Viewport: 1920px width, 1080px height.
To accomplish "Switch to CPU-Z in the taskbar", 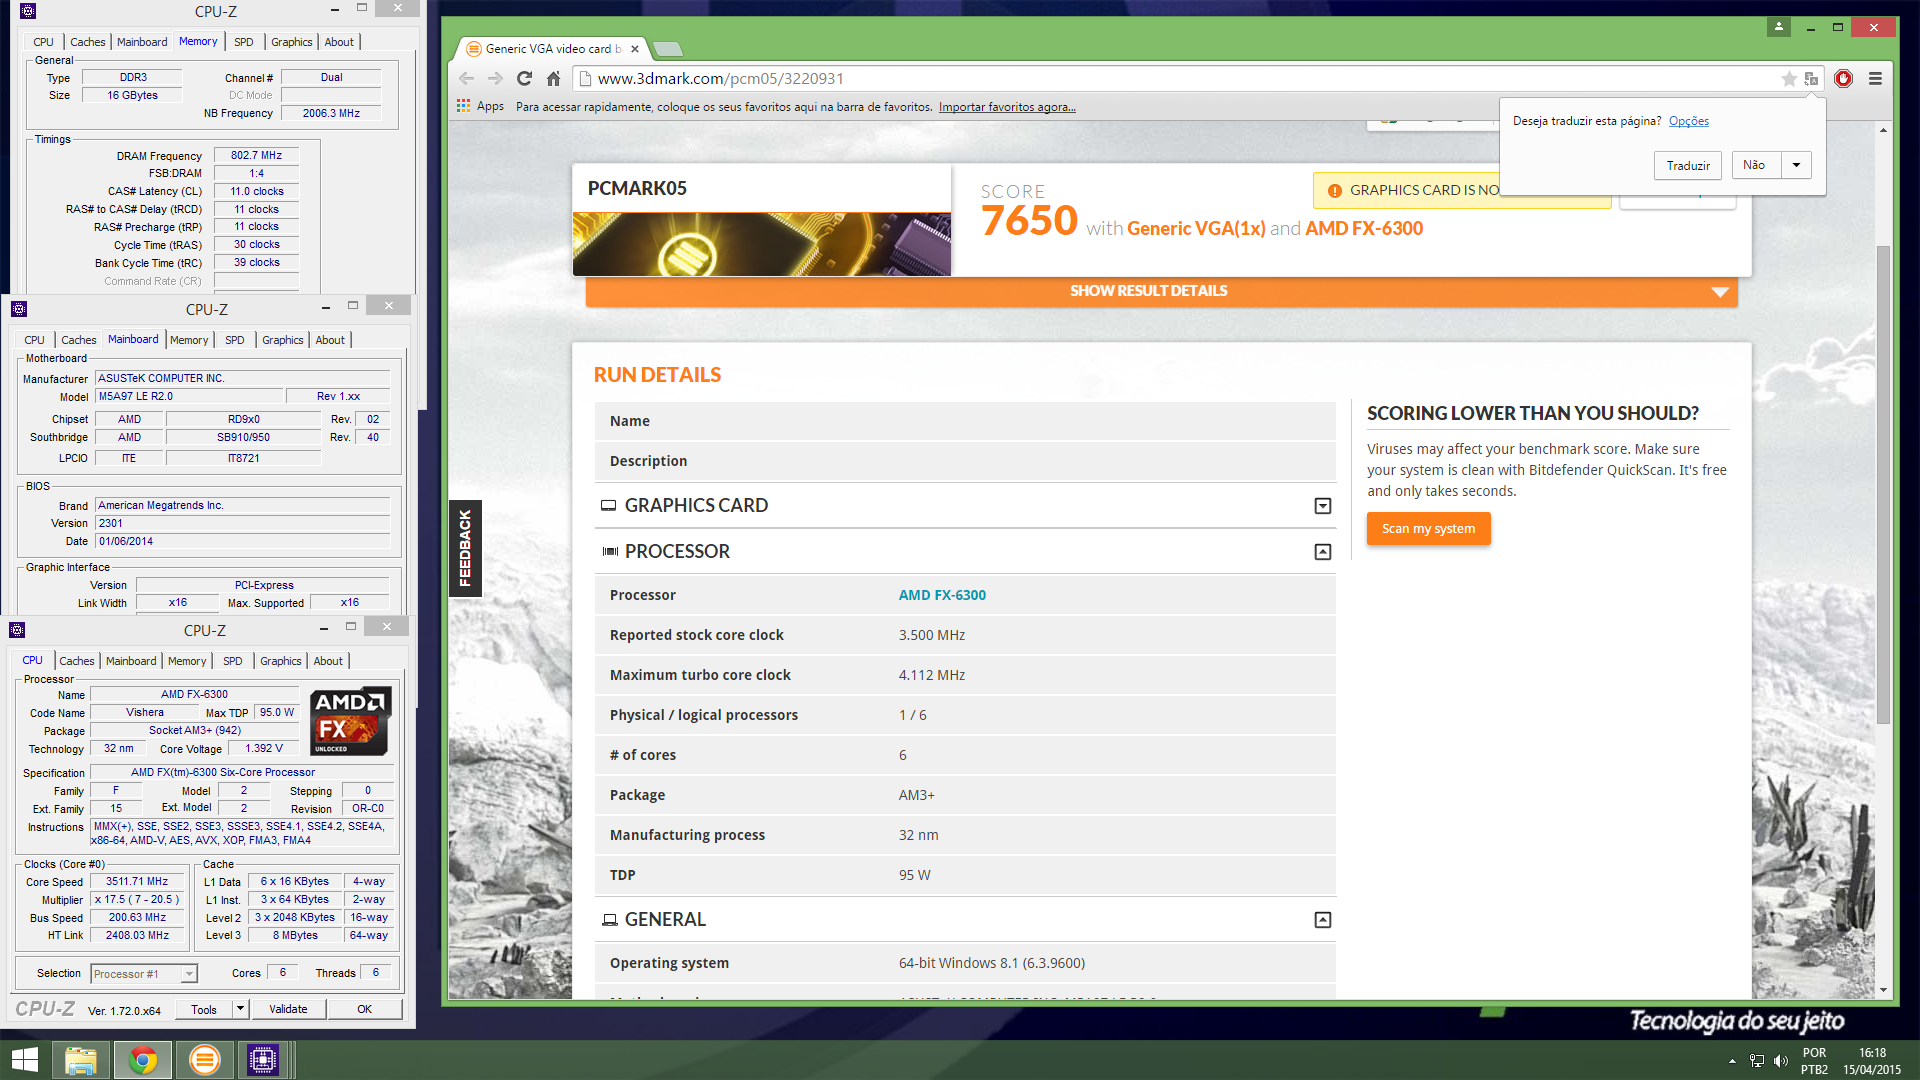I will [263, 1060].
